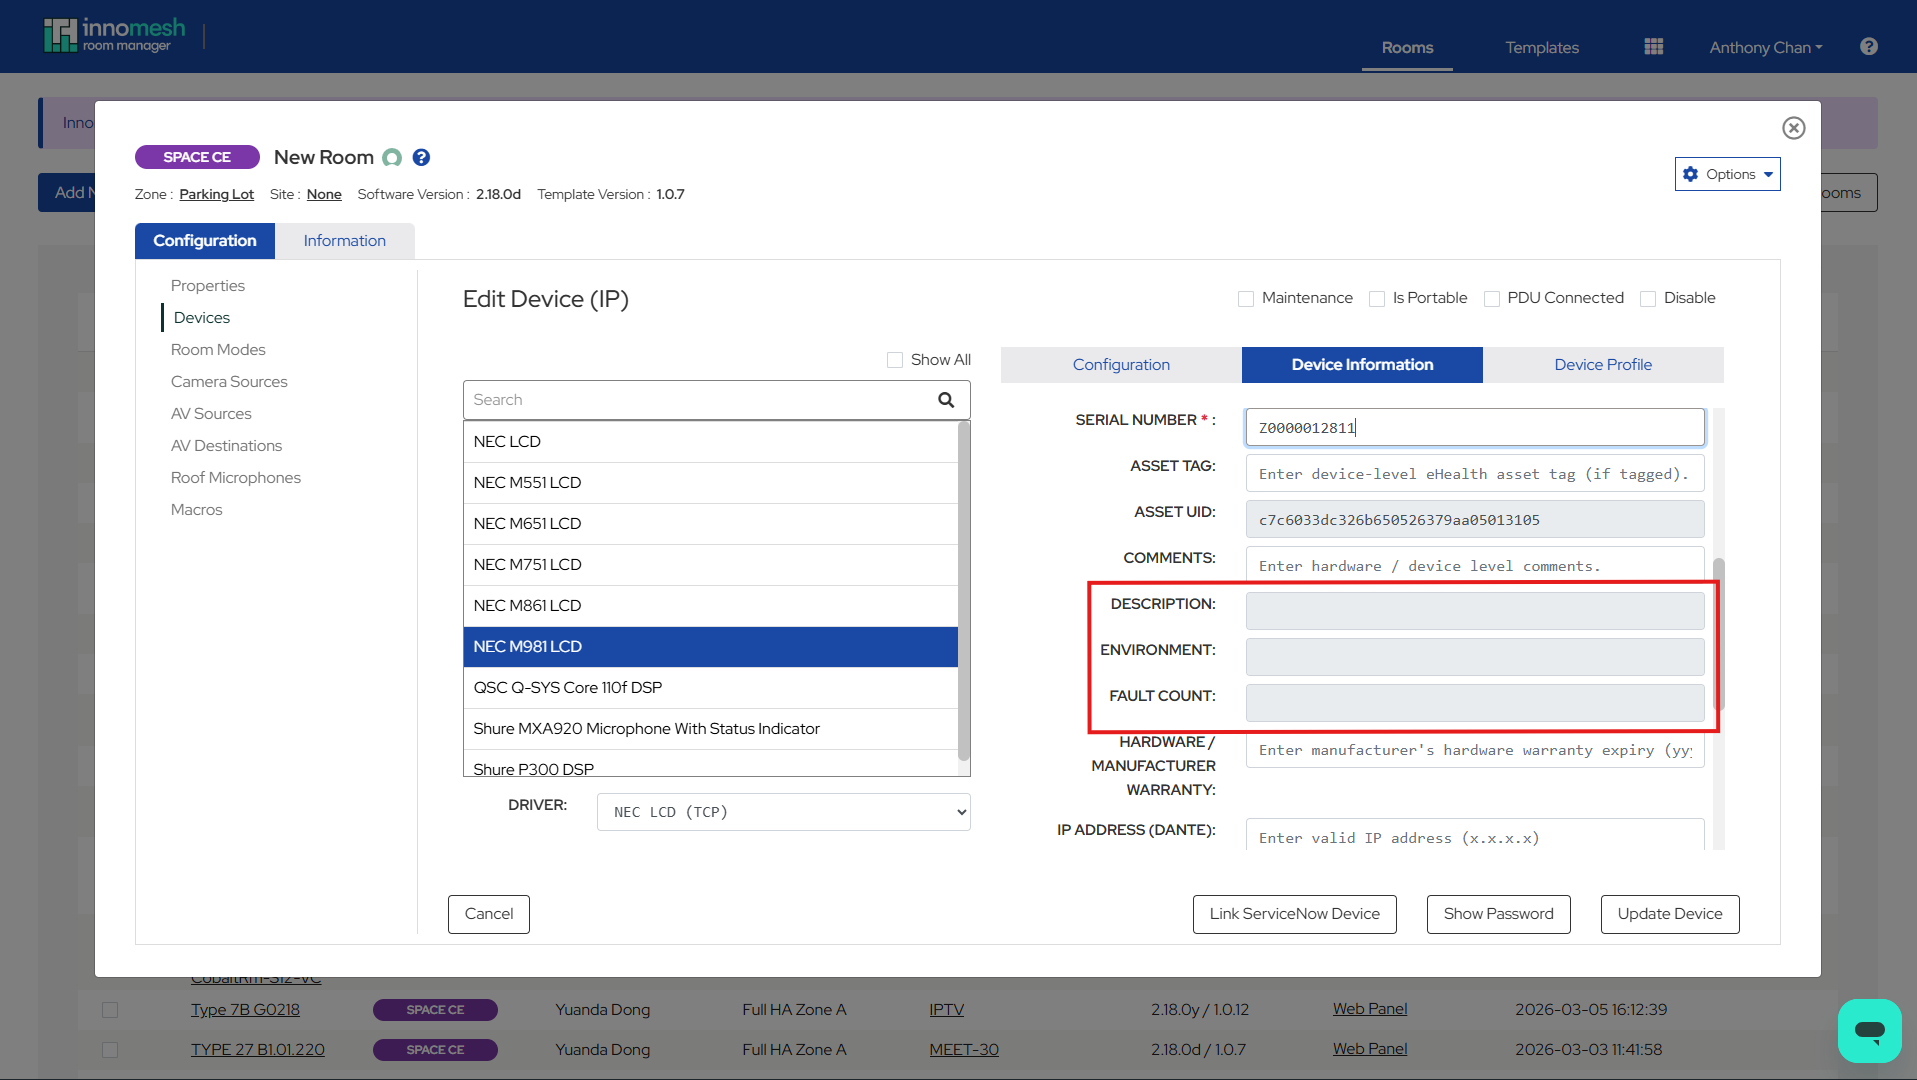Click the Update Device button
Image resolution: width=1917 pixels, height=1080 pixels.
point(1669,913)
